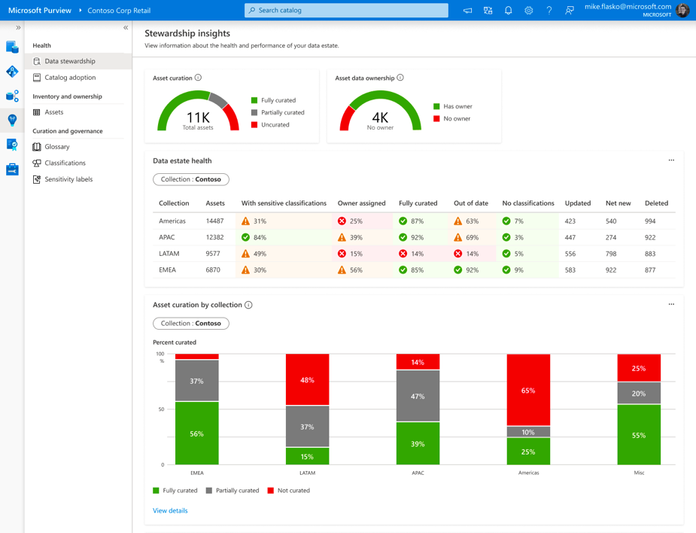Open the settings gear in the header
This screenshot has width=696, height=533.
coord(527,10)
